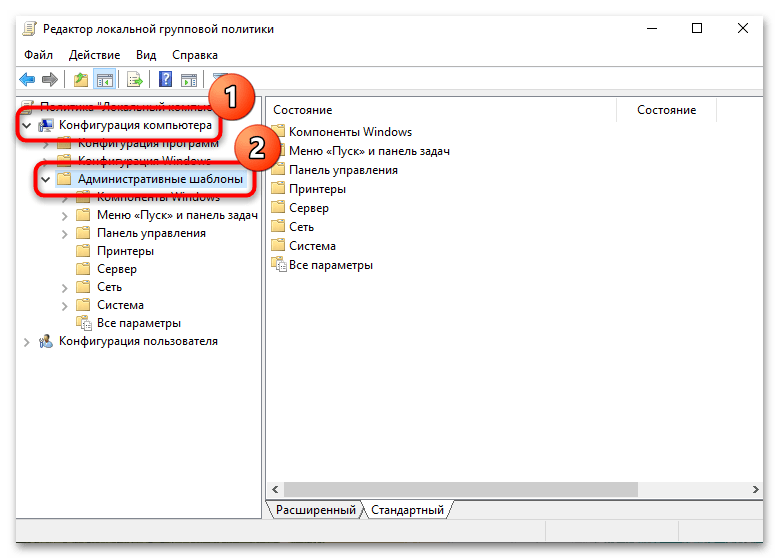
Task: Select Сеть in the tree
Action: pyautogui.click(x=109, y=287)
